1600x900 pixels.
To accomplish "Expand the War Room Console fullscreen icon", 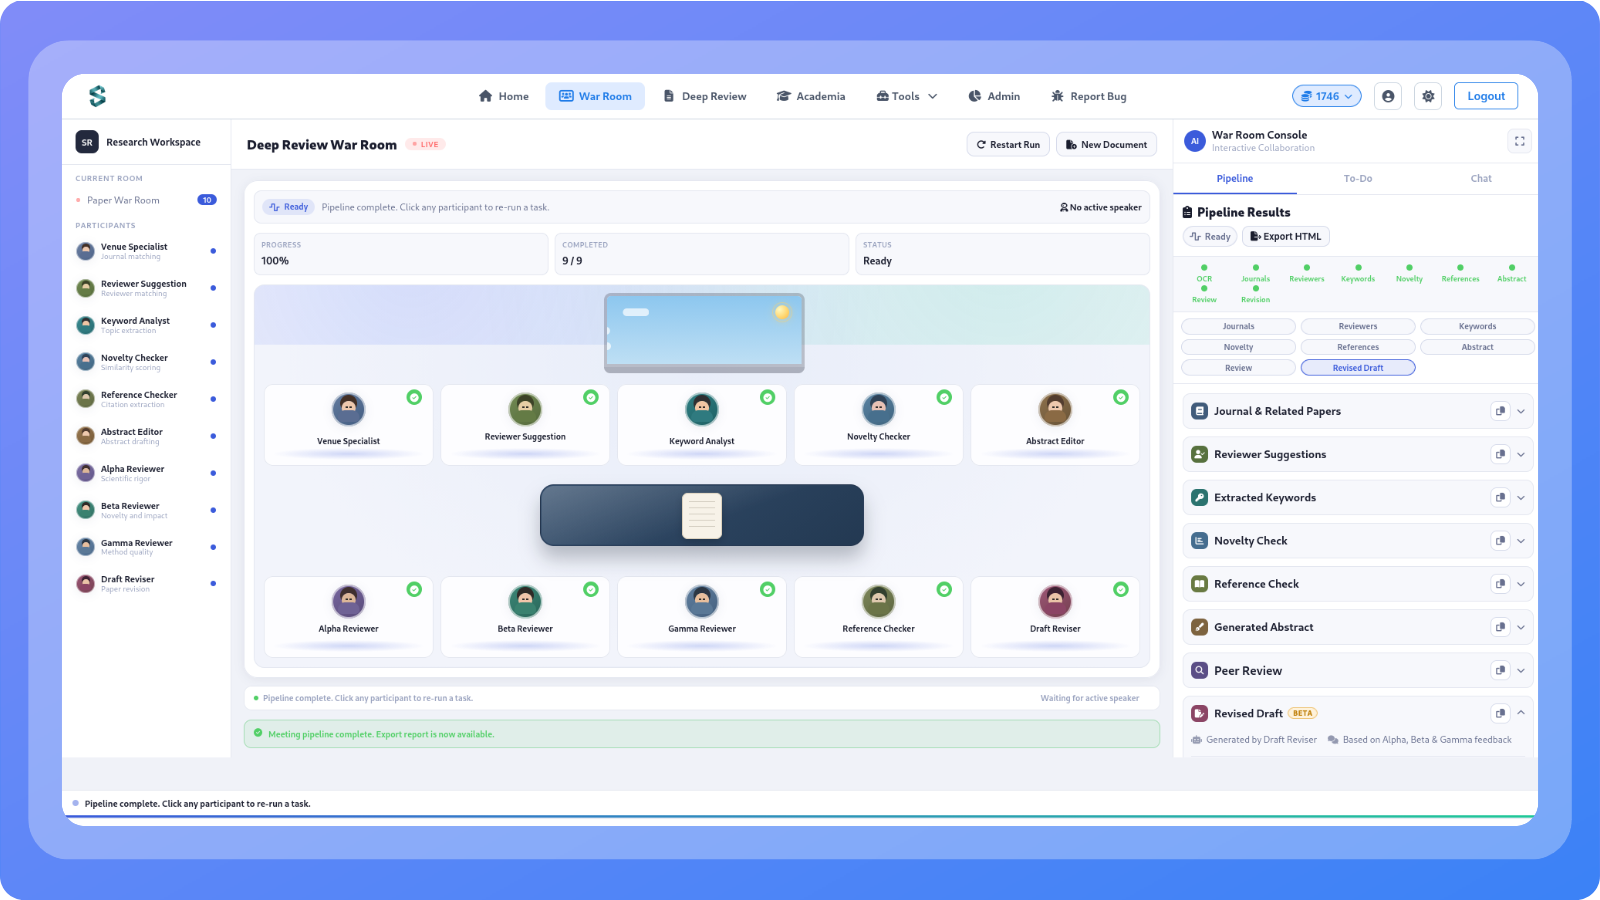I will (x=1520, y=141).
